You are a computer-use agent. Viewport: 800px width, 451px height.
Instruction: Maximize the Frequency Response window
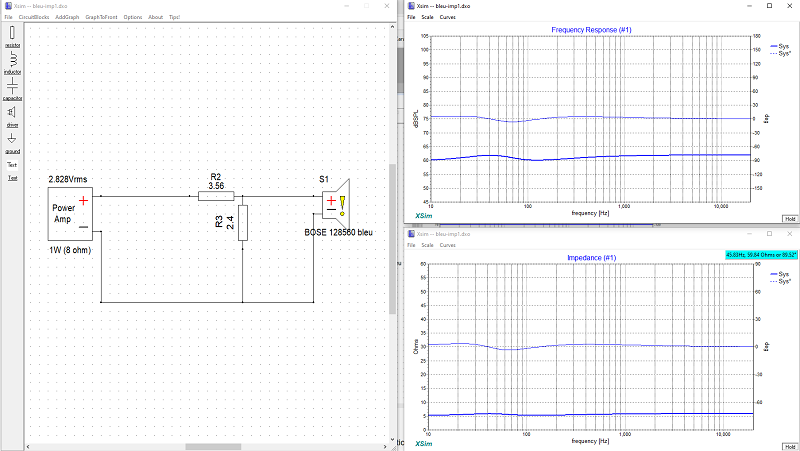[769, 6]
